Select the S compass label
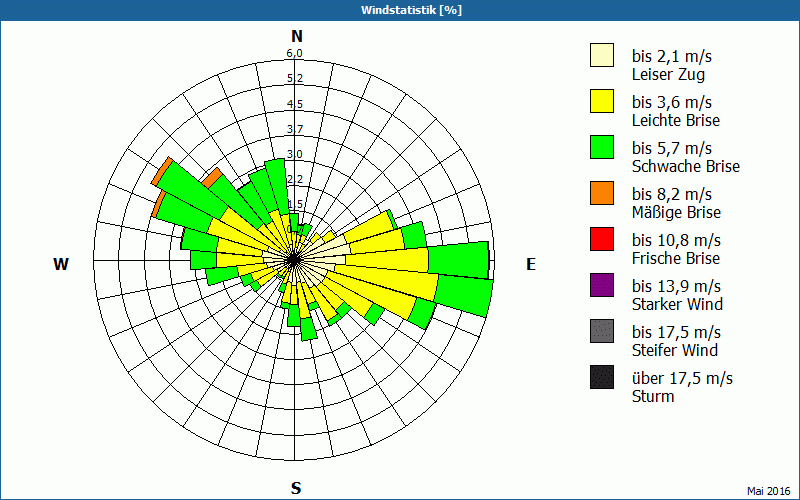 [296, 489]
